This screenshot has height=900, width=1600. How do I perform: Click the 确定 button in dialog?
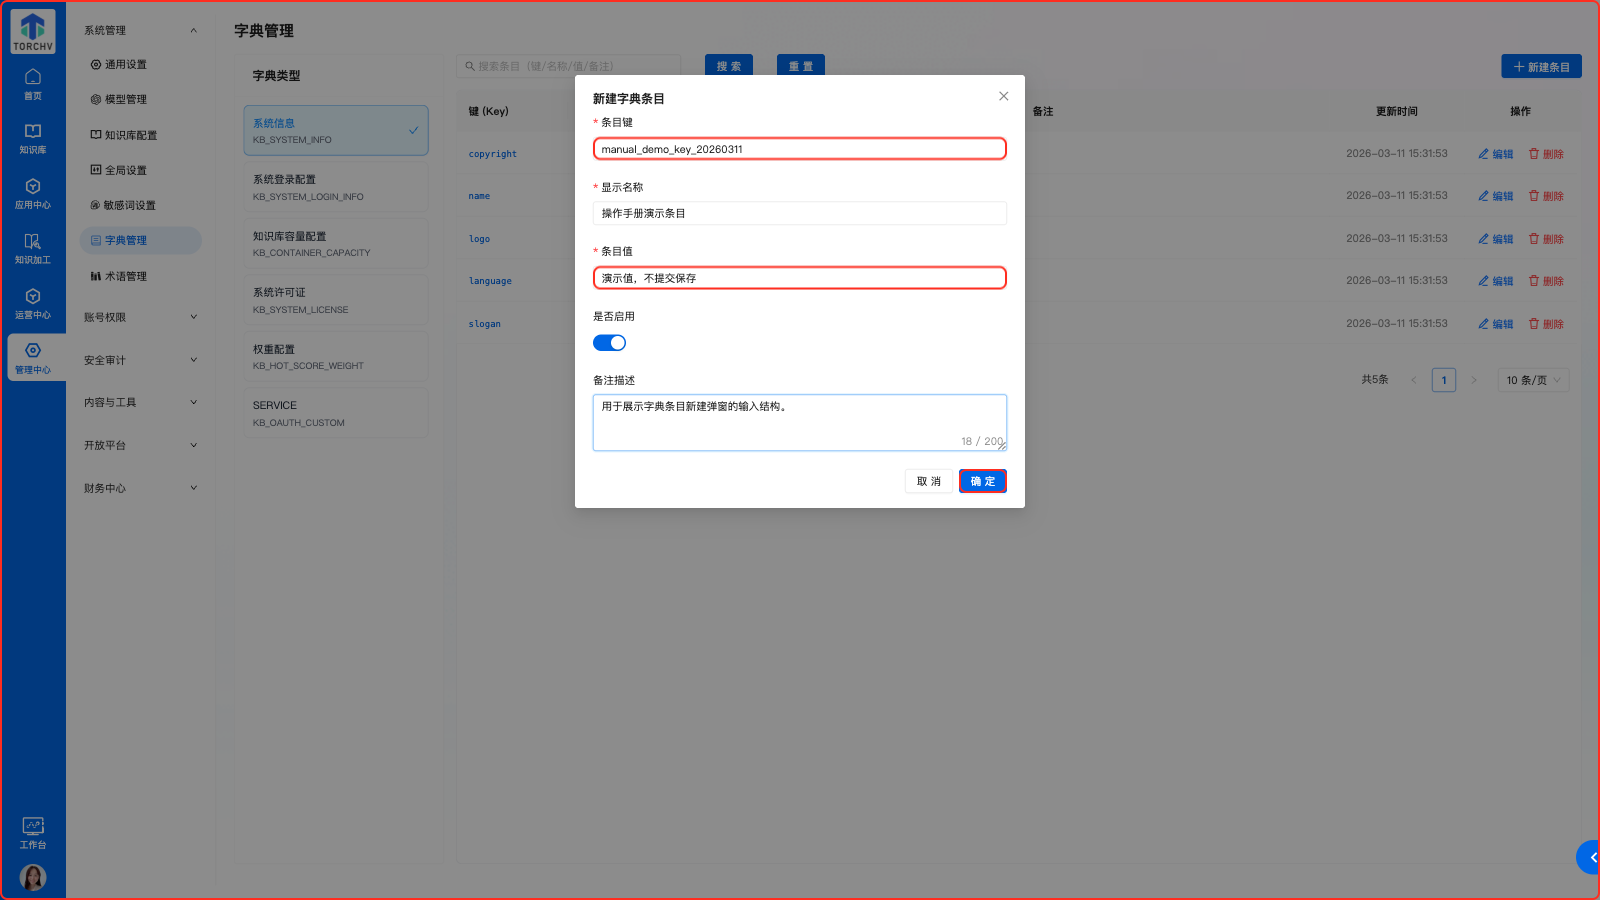[x=982, y=481]
